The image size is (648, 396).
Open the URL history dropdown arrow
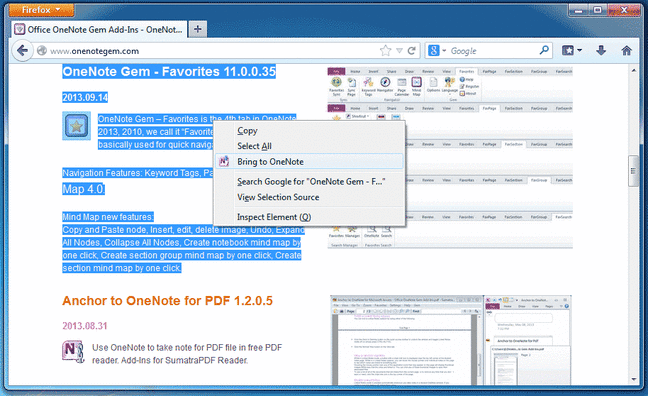click(399, 51)
